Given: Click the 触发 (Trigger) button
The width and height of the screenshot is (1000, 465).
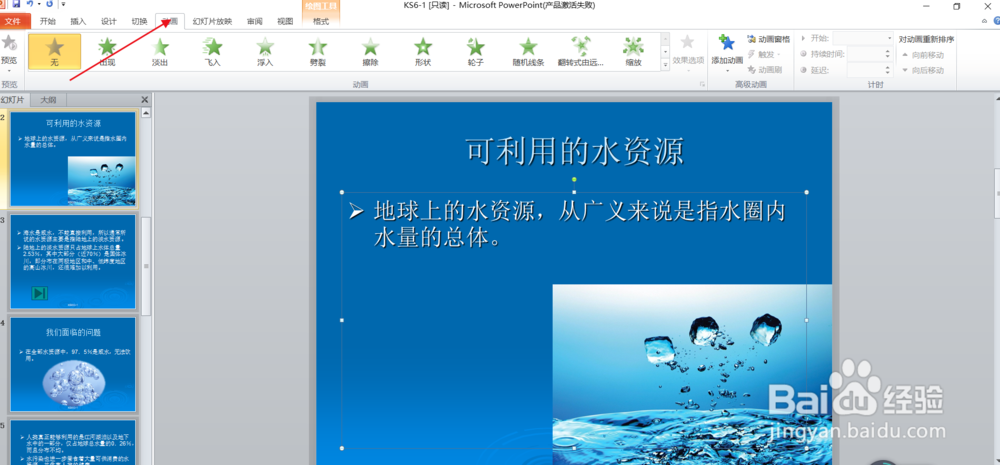Looking at the screenshot, I should 764,54.
